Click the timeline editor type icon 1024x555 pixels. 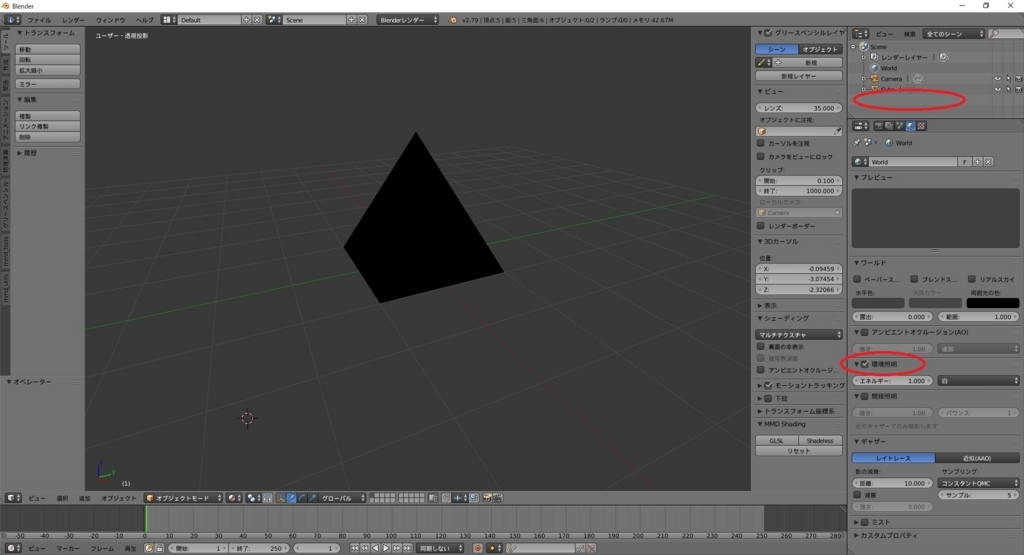coord(11,548)
